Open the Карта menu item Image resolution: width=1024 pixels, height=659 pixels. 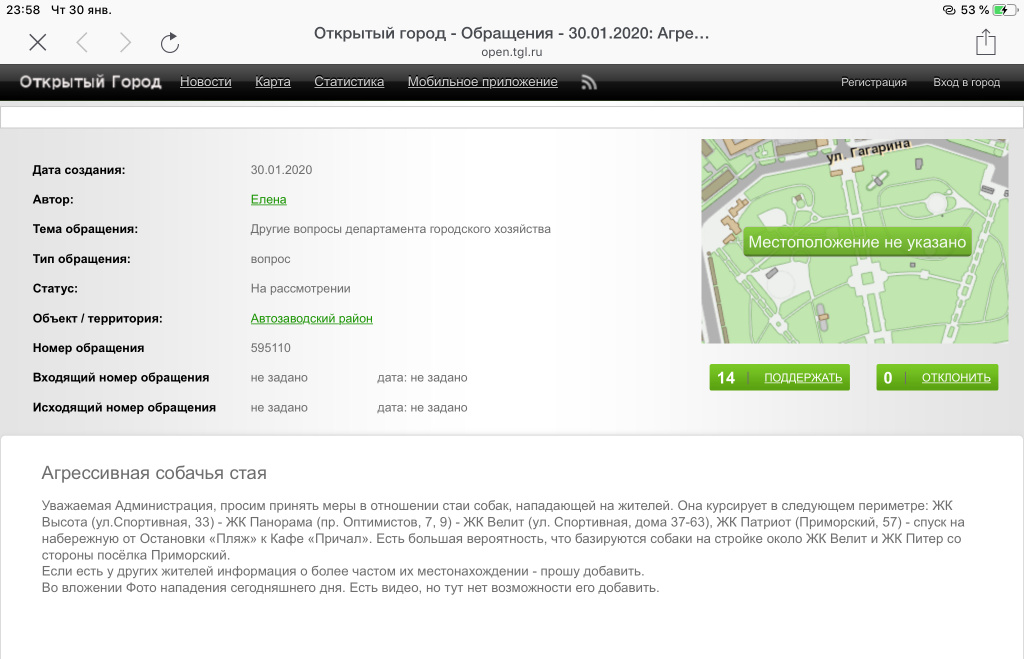[x=273, y=82]
